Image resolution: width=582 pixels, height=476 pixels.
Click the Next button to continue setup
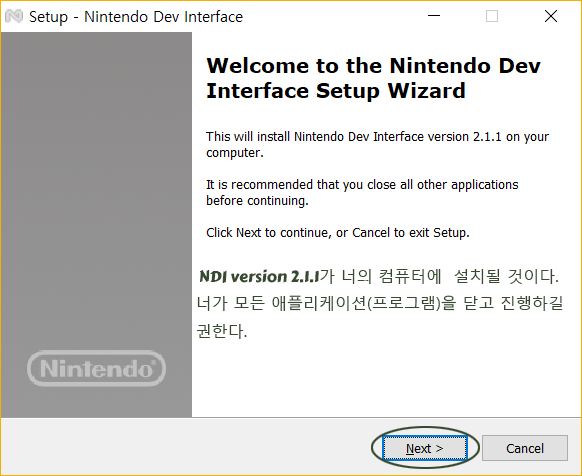pyautogui.click(x=425, y=448)
